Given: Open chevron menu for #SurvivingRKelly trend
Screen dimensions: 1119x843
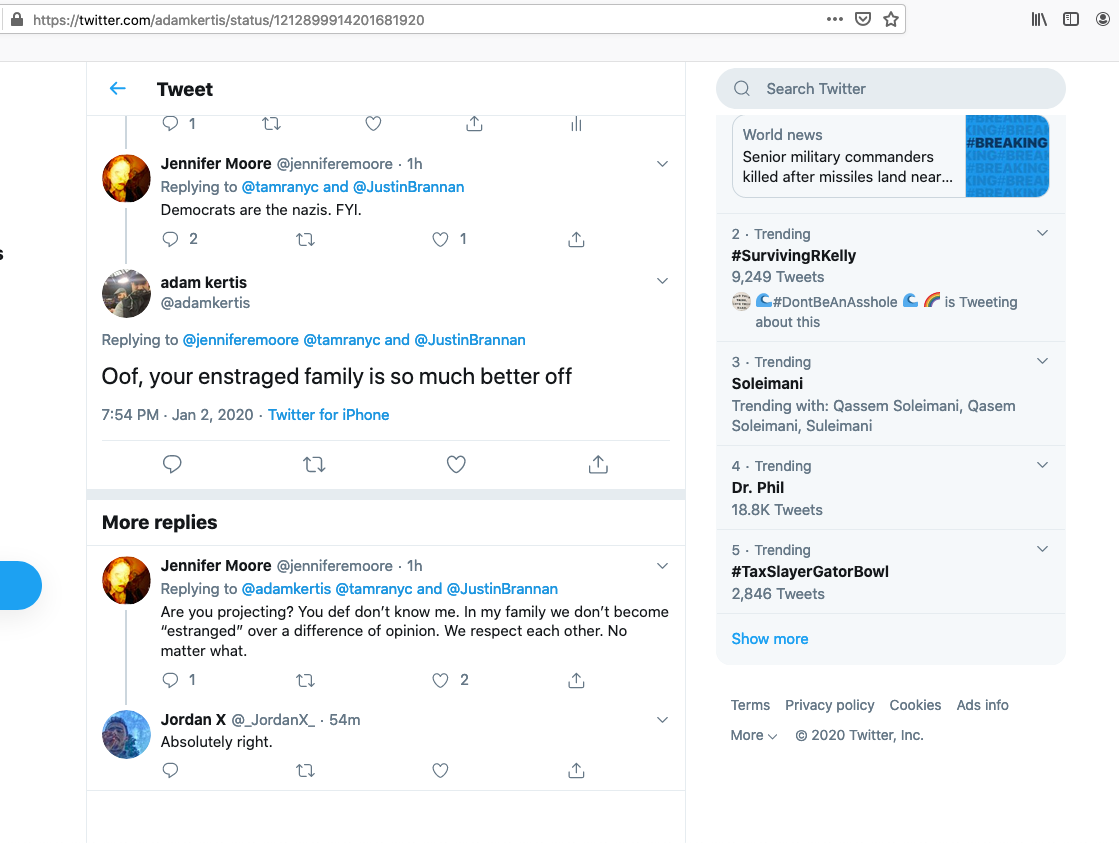Looking at the screenshot, I should click(1042, 234).
